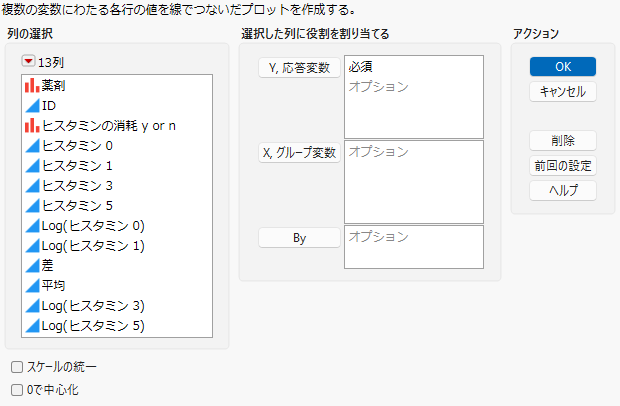Click the blue triangle icon beside 平均
This screenshot has width=620, height=406.
tap(32, 285)
